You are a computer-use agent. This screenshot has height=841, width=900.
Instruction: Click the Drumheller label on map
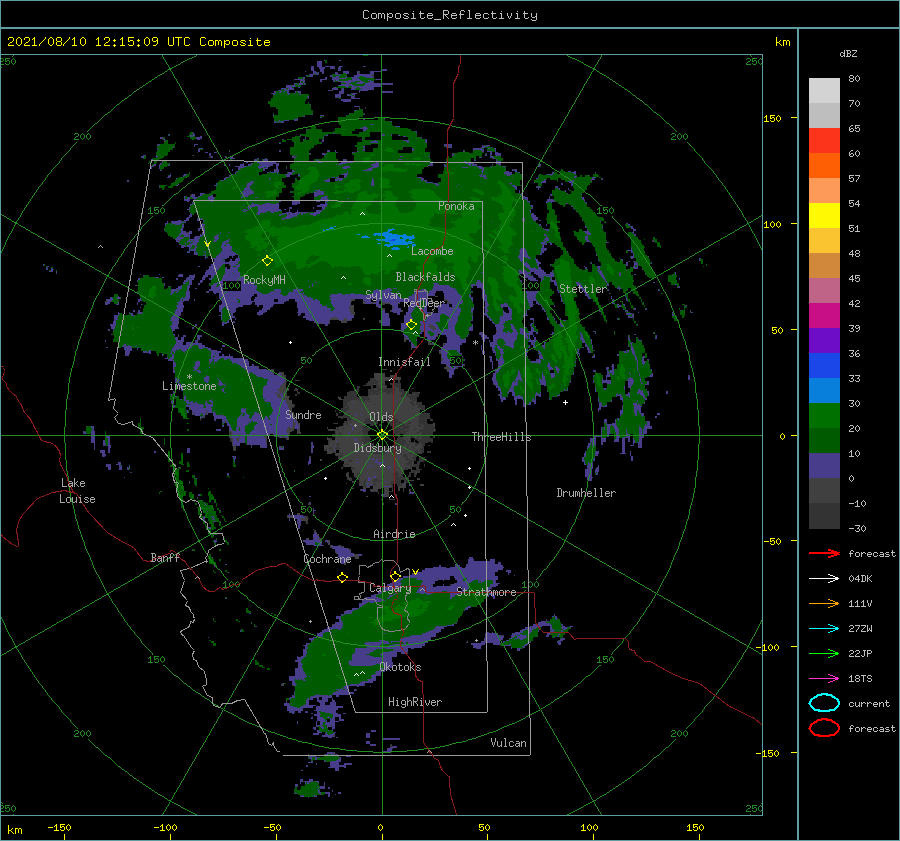[x=586, y=493]
